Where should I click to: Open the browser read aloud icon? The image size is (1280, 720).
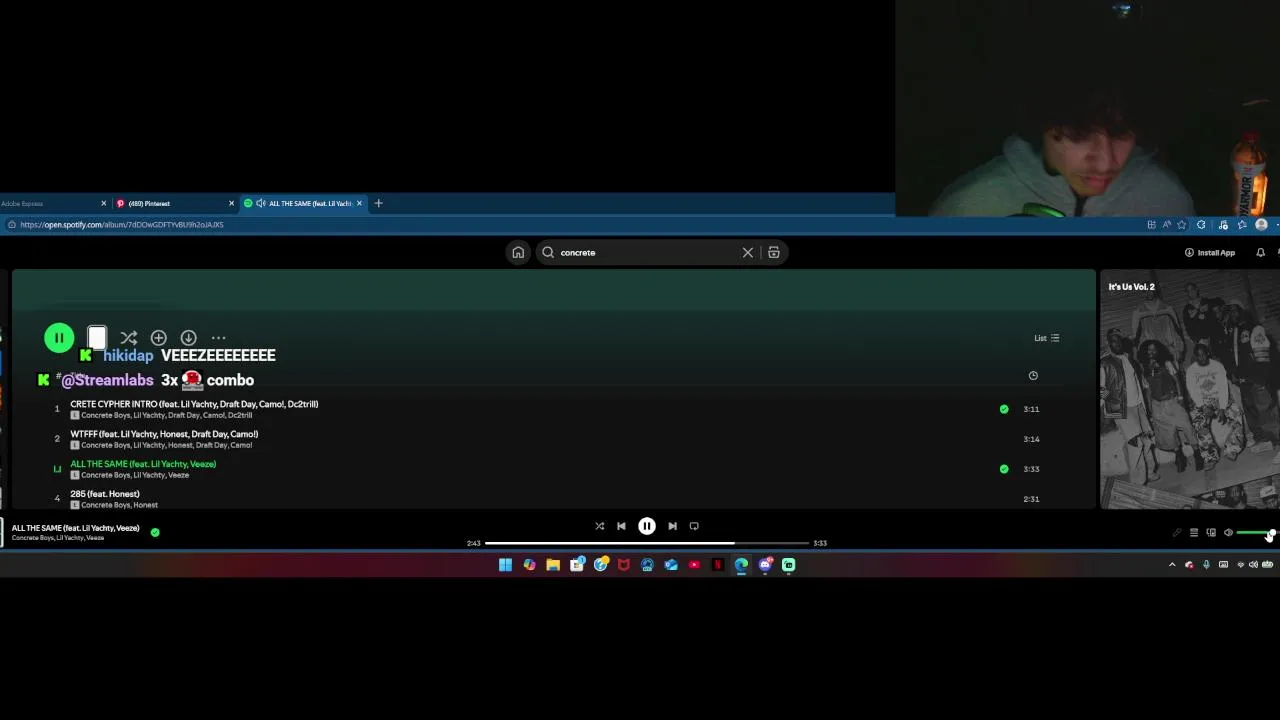(x=1166, y=225)
